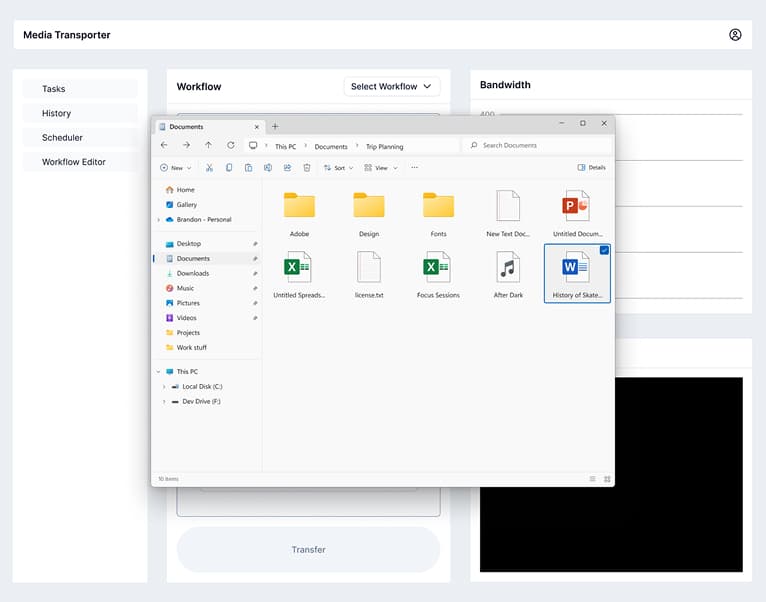This screenshot has width=766, height=602.
Task: Open Gallery in navigation pane
Action: pyautogui.click(x=186, y=205)
